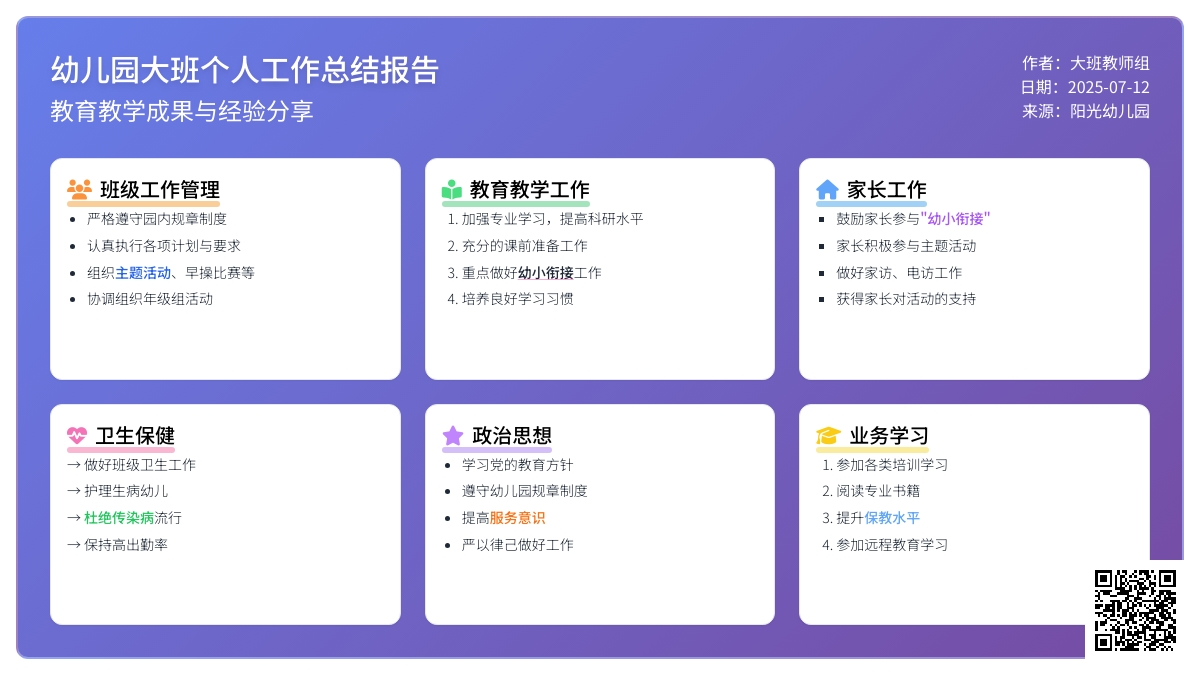This screenshot has width=1200, height=675.
Task: Click the line → 护理生病幼儿
Action: 117,491
